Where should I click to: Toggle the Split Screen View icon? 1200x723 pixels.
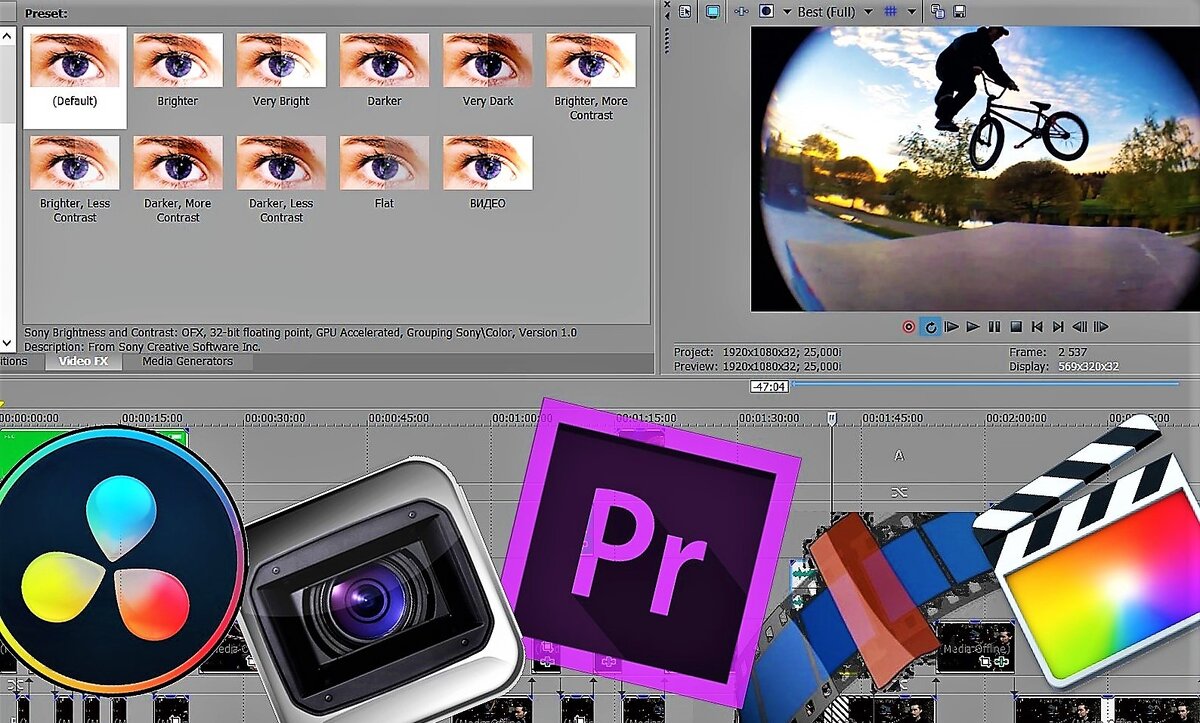[x=767, y=11]
